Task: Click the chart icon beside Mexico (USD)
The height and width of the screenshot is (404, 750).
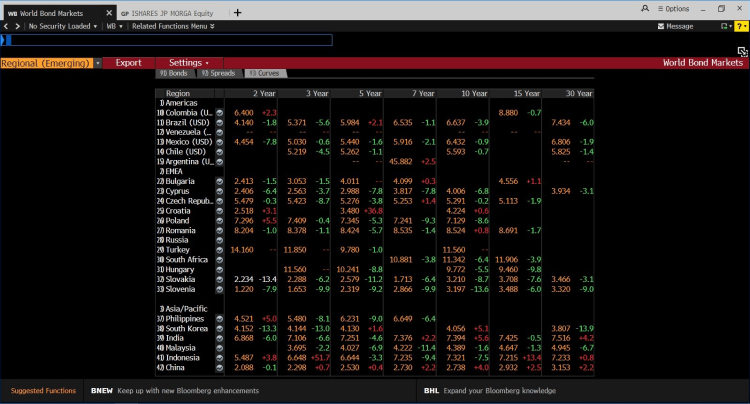Action: pos(220,142)
